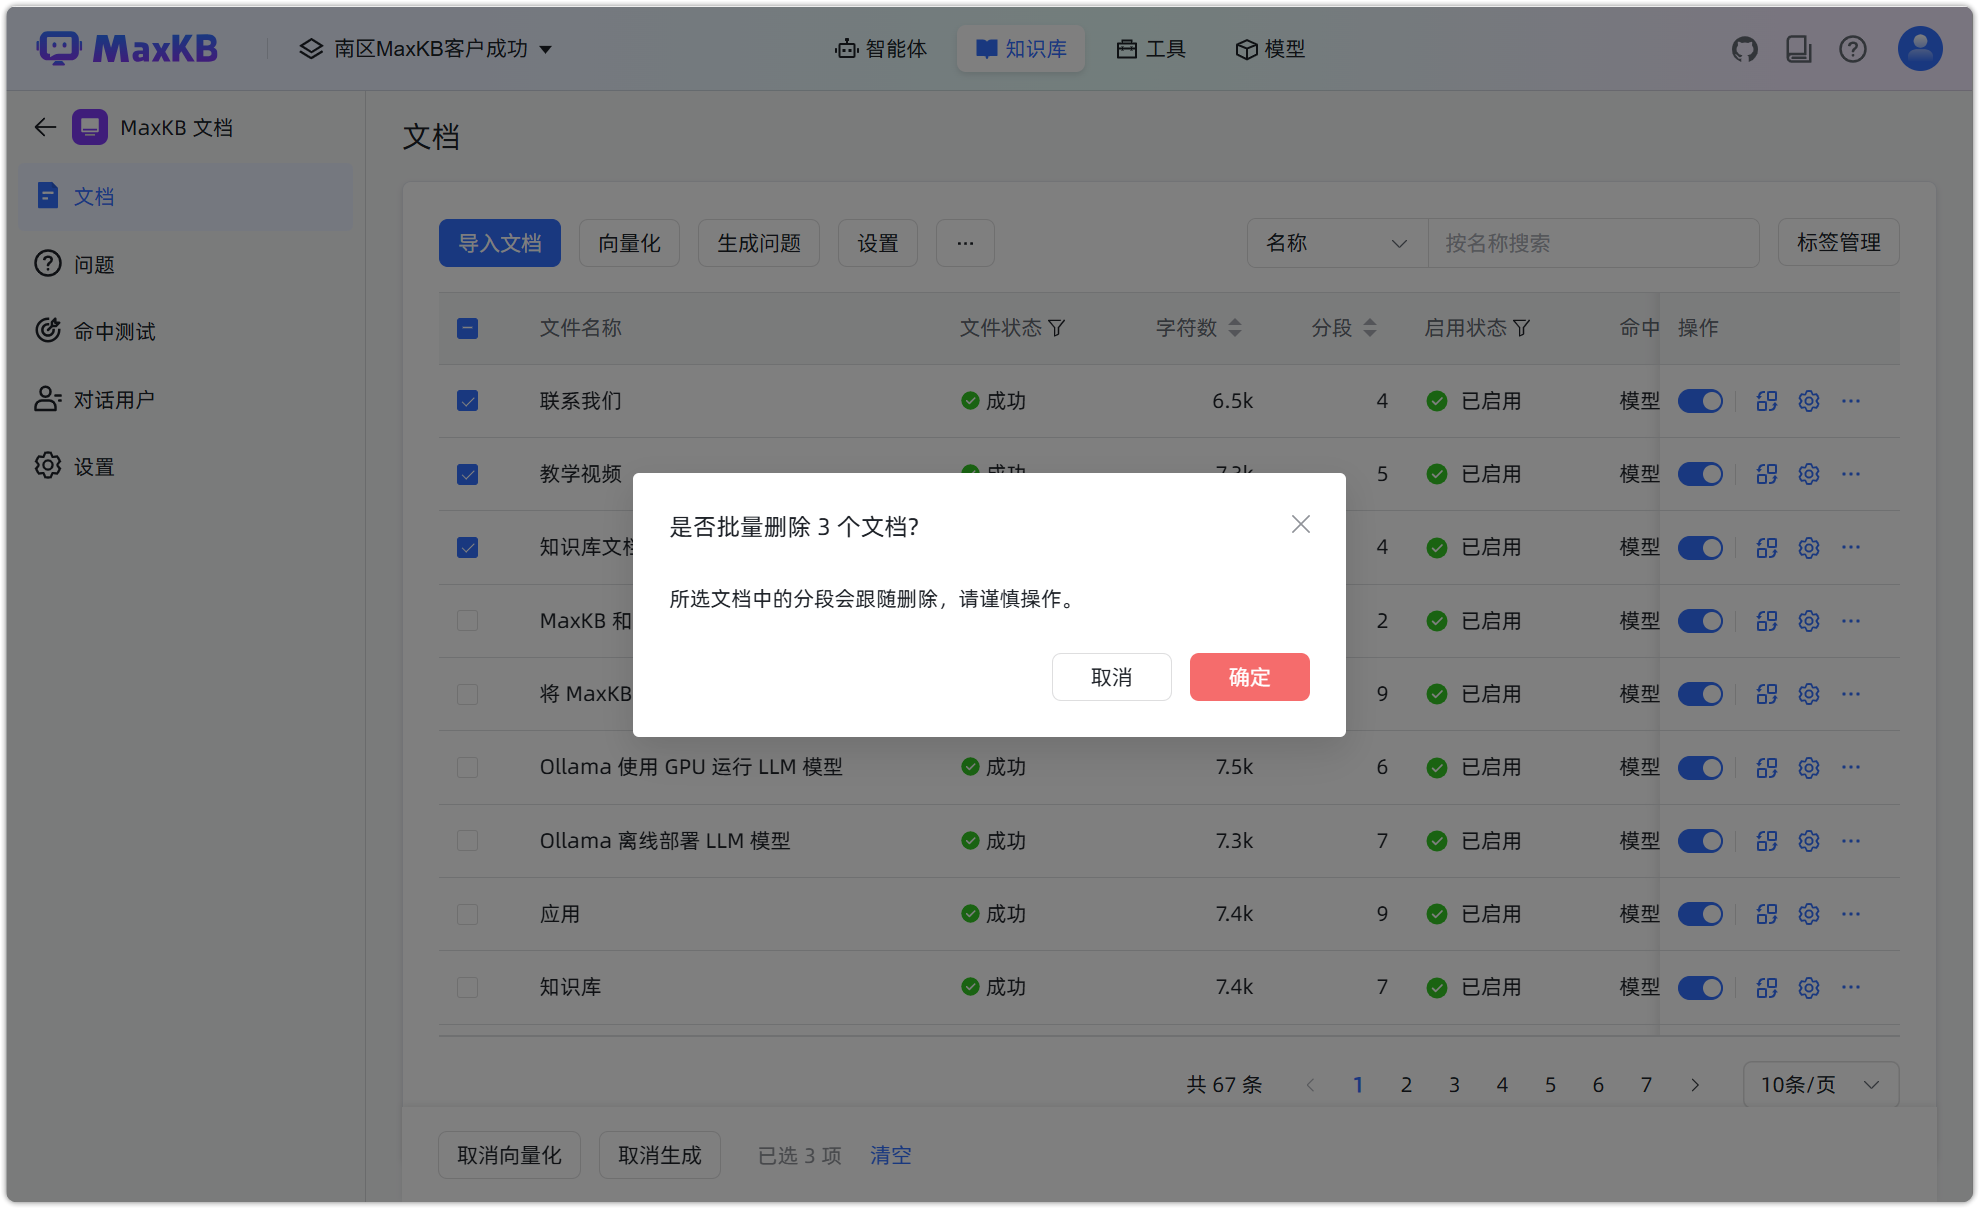Toggle the enable switch on the 知识库 row
The width and height of the screenshot is (1979, 1208).
pyautogui.click(x=1700, y=987)
